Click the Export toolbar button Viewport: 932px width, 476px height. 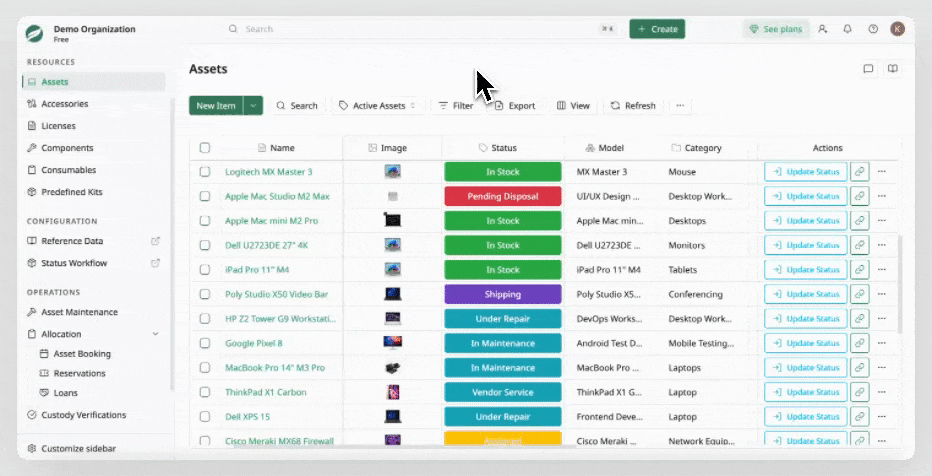coord(515,106)
